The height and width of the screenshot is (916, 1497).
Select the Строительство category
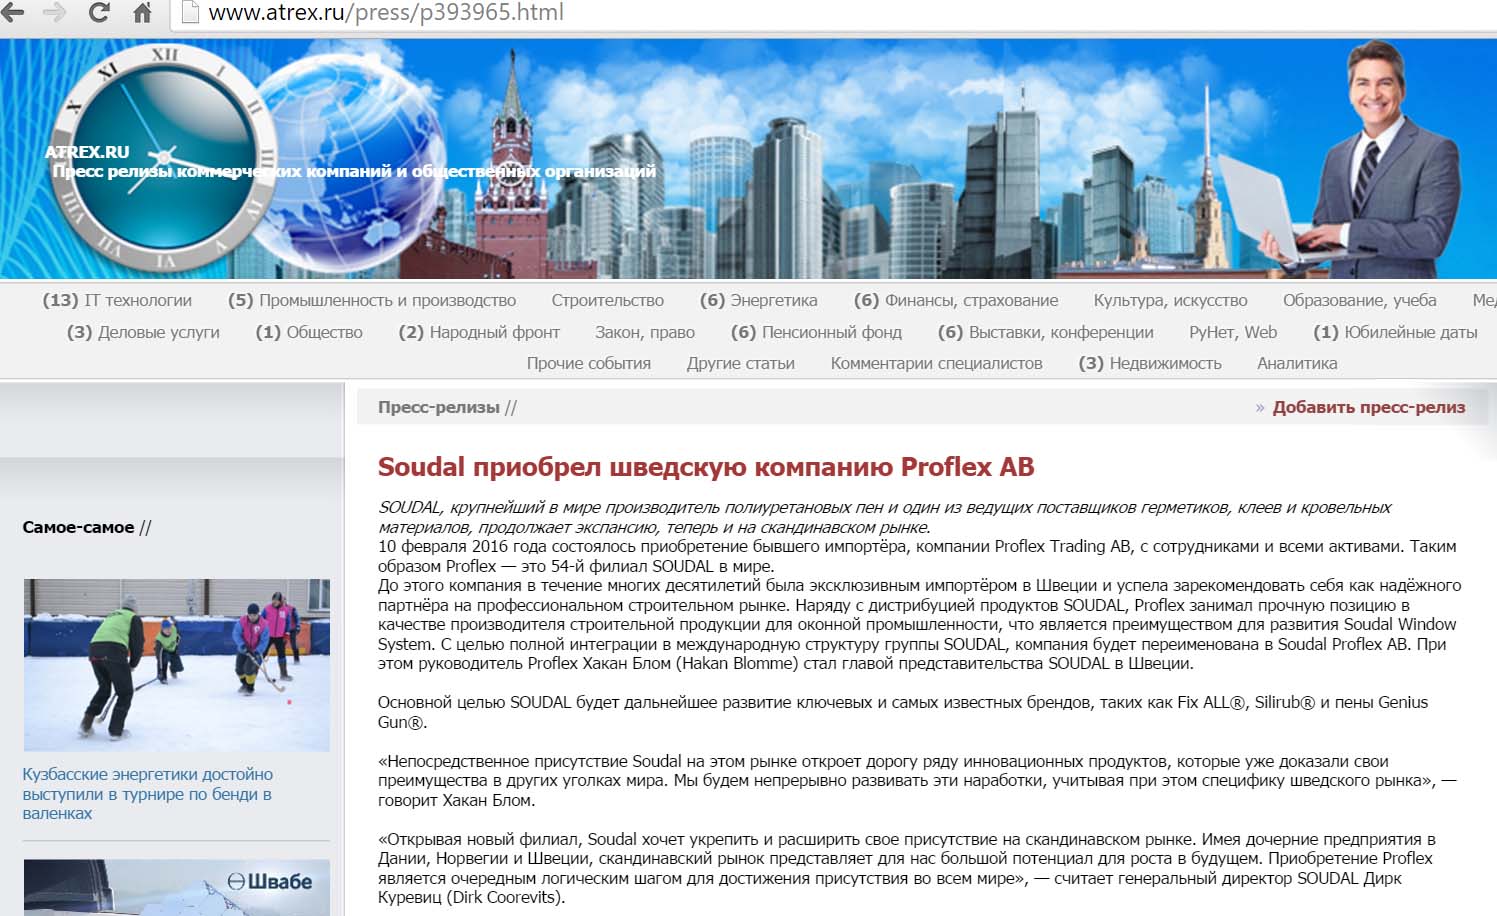(608, 300)
